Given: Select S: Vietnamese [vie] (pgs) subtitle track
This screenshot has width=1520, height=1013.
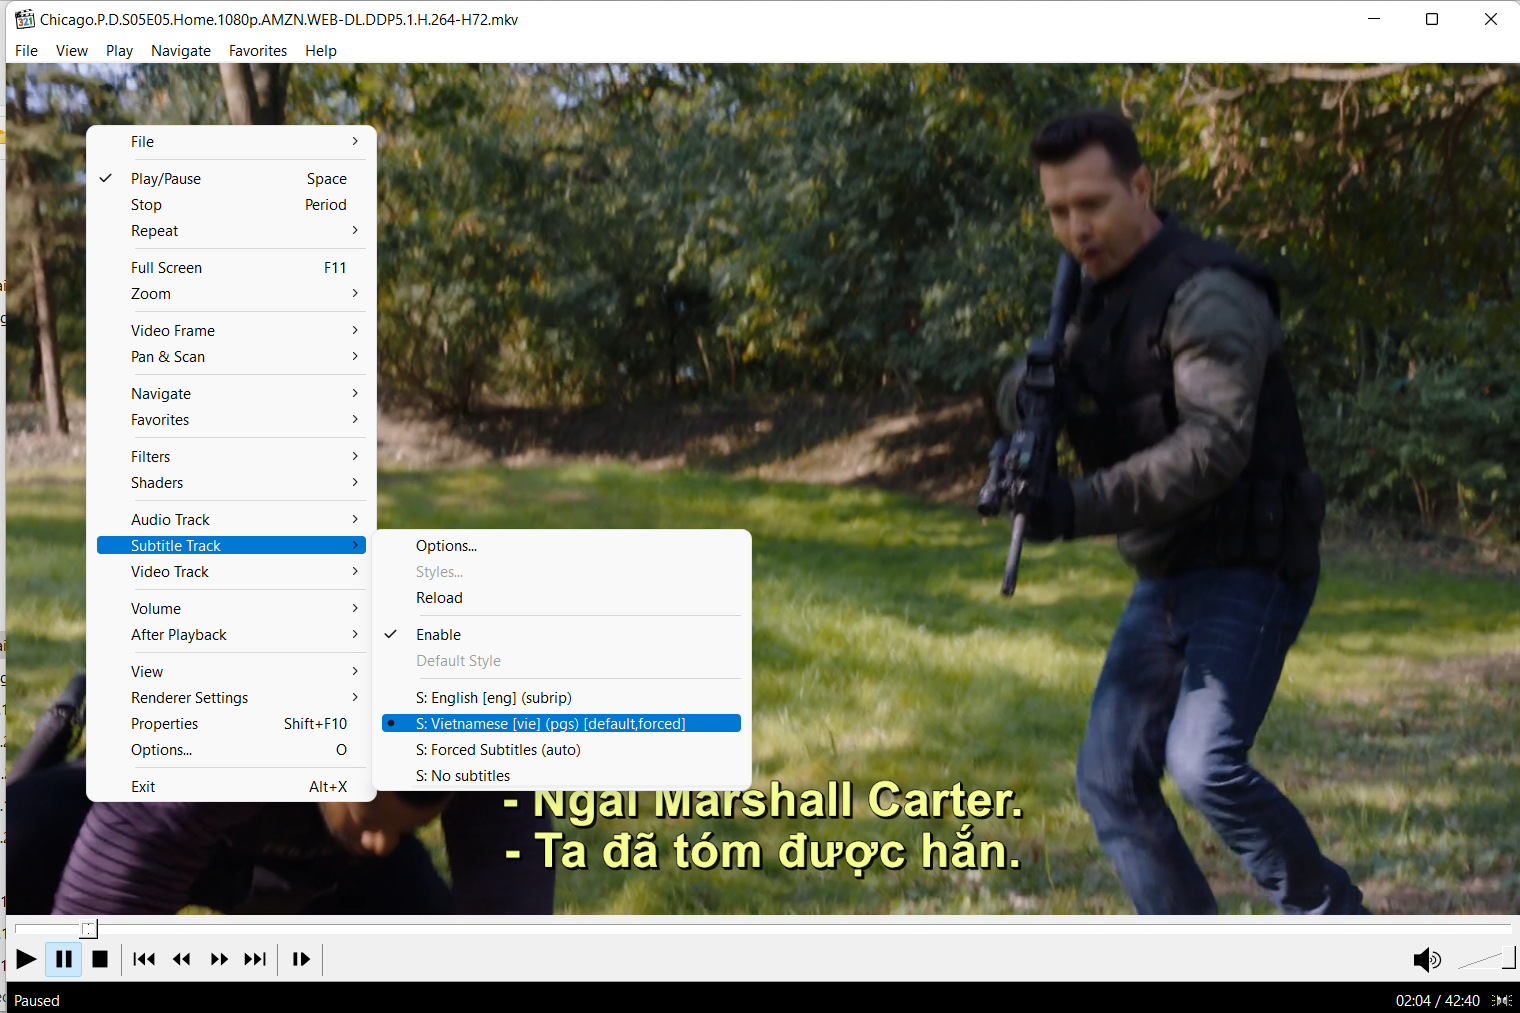Looking at the screenshot, I should [561, 724].
